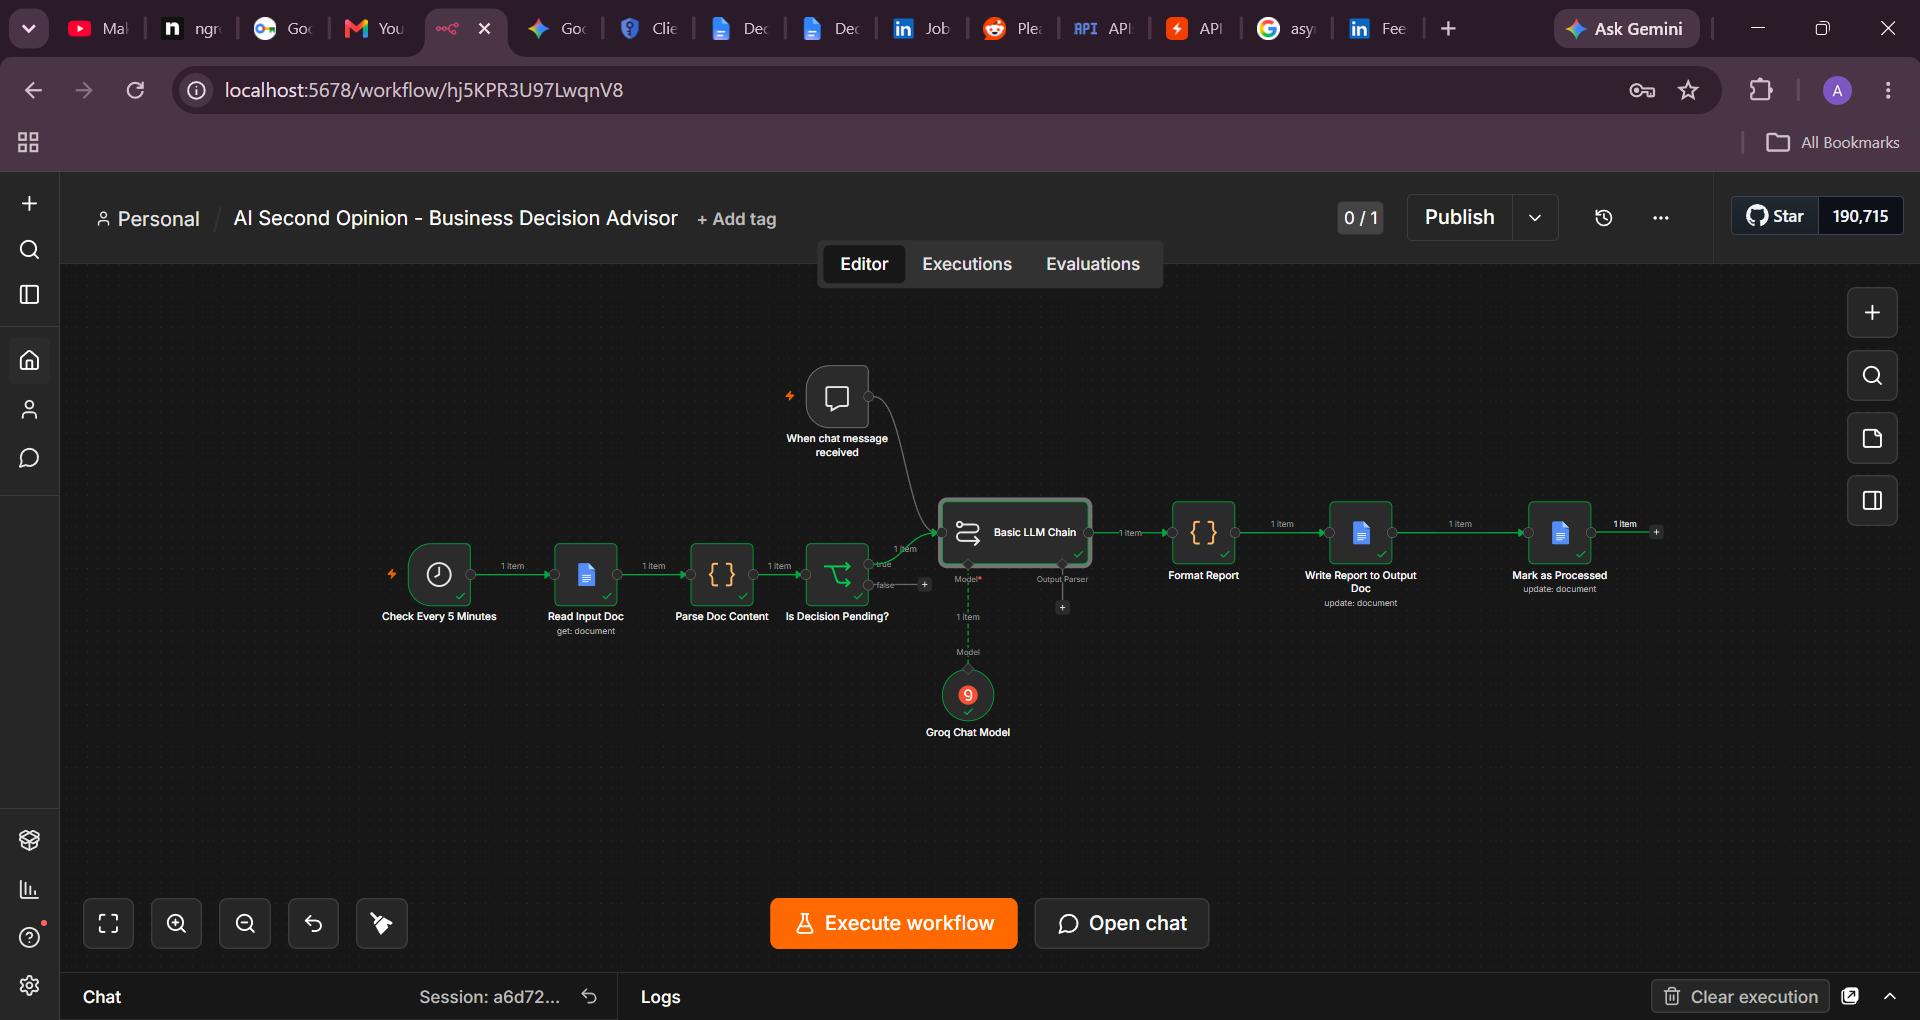Click the zoom to fit canvas button
This screenshot has width=1920, height=1020.
point(108,923)
